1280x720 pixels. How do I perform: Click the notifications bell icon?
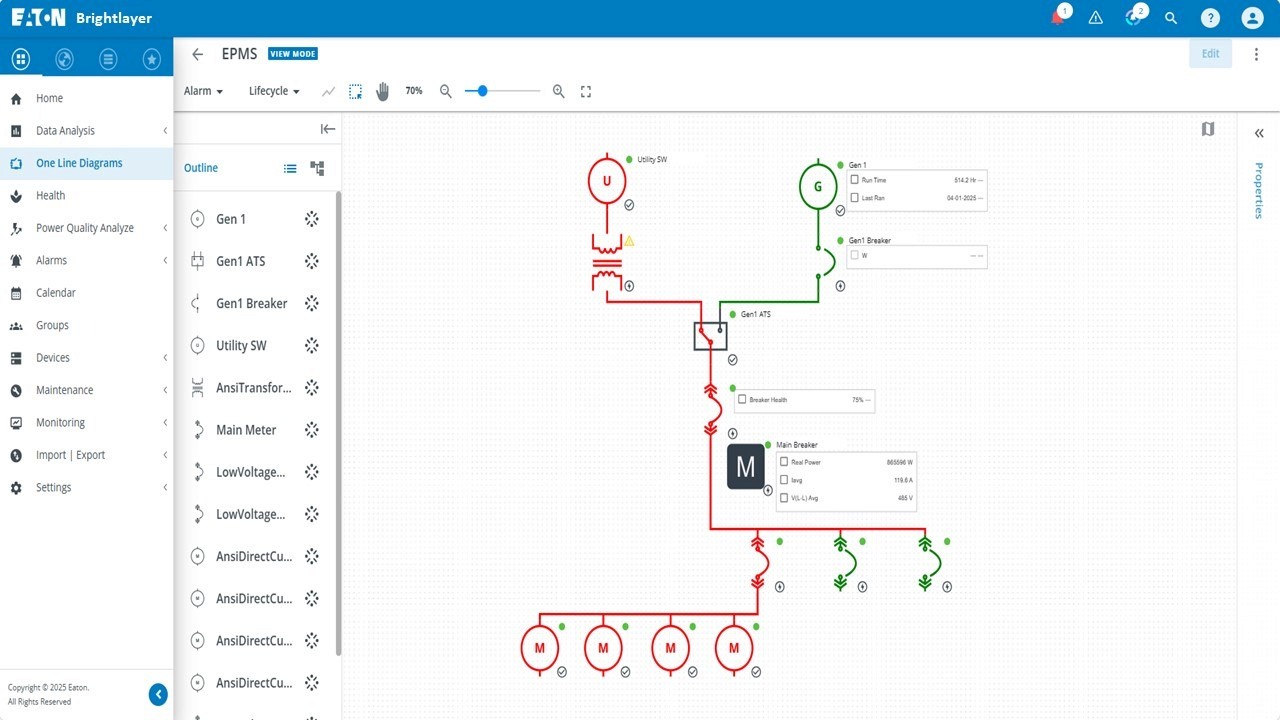pos(1057,18)
